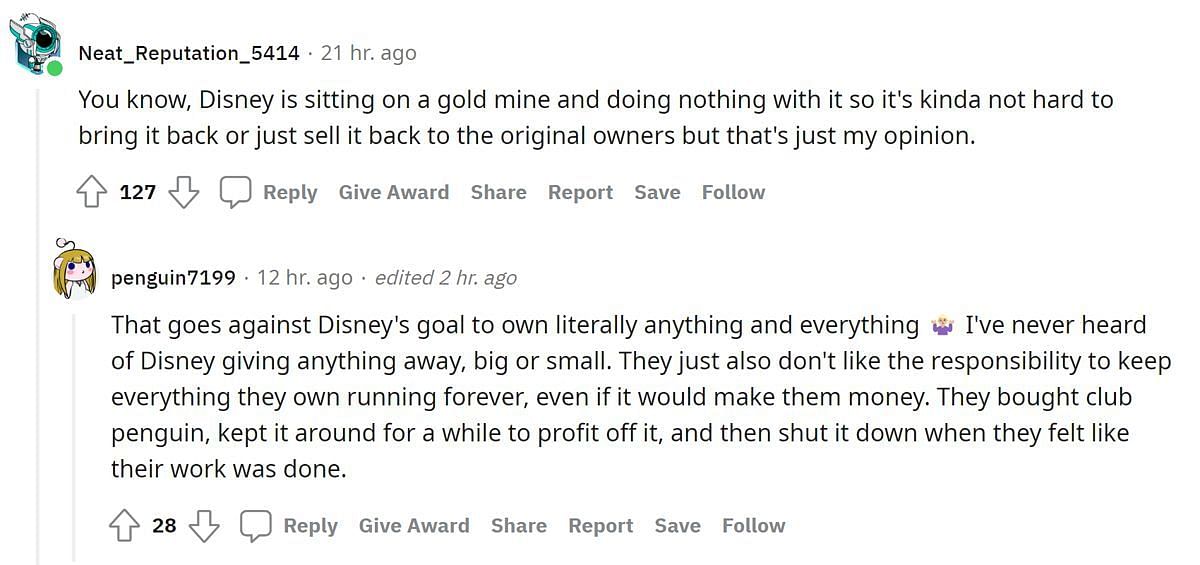This screenshot has height=565, width=1200.
Task: Open Neat_Reputation_5414's avatar profile
Action: pos(36,46)
